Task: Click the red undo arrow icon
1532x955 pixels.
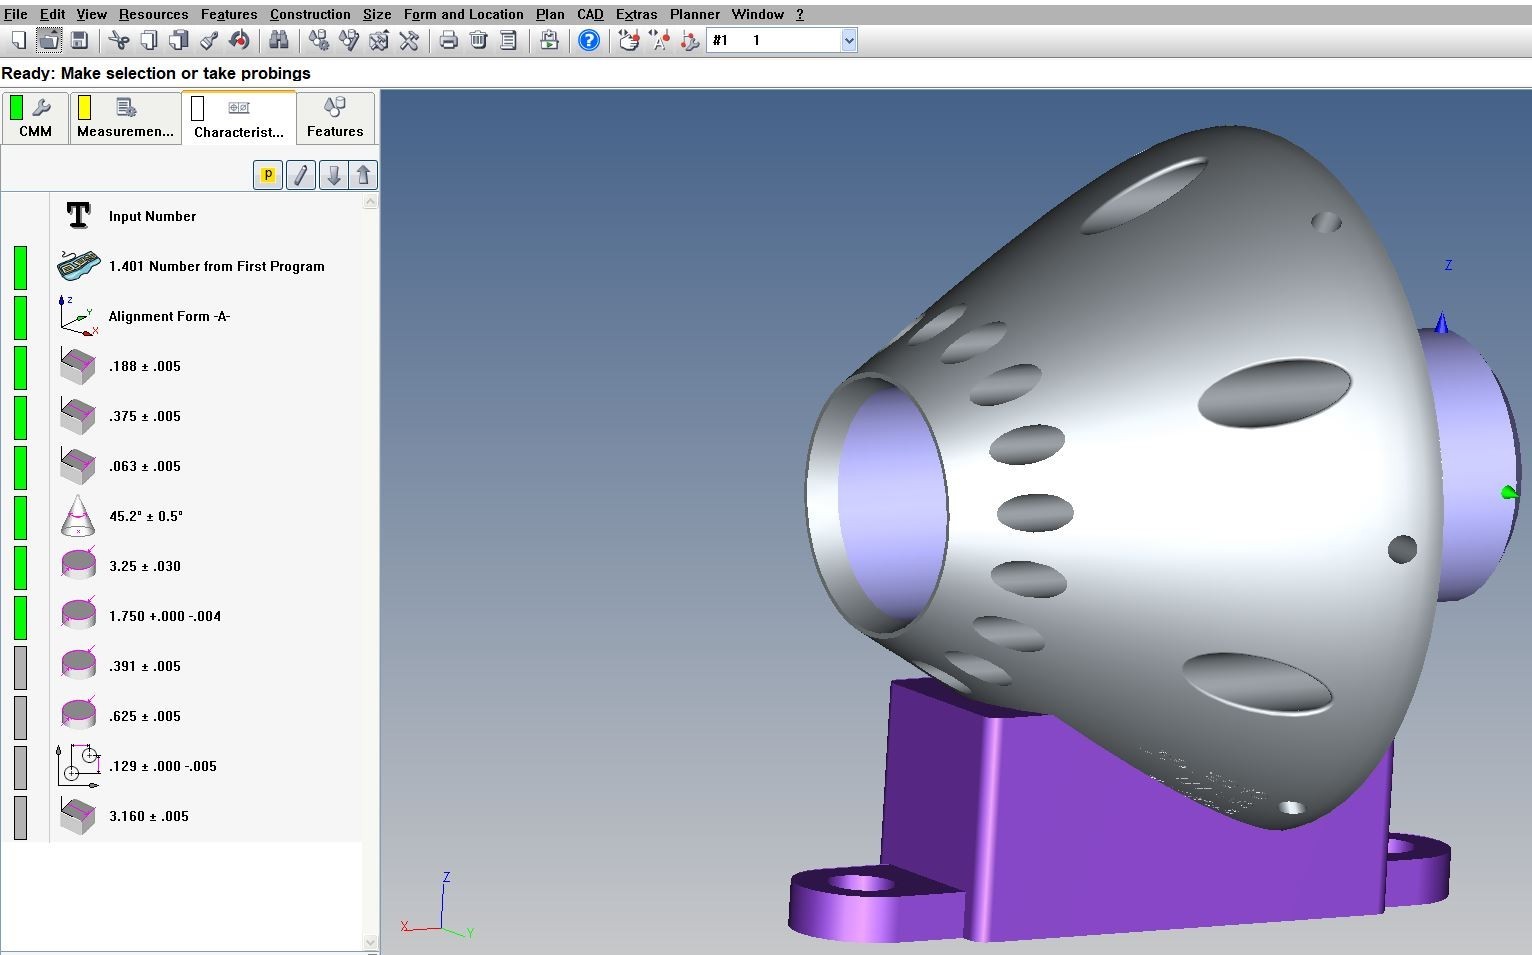Action: tap(239, 40)
